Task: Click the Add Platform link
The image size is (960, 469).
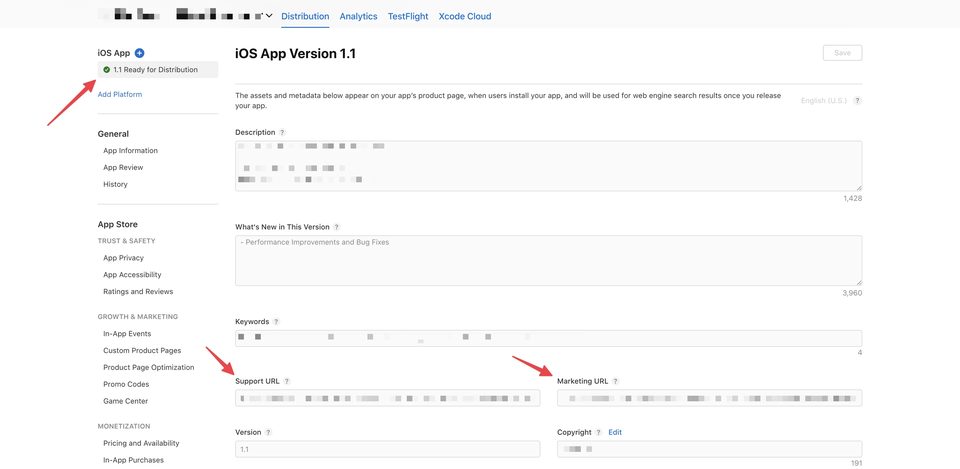Action: pyautogui.click(x=120, y=94)
